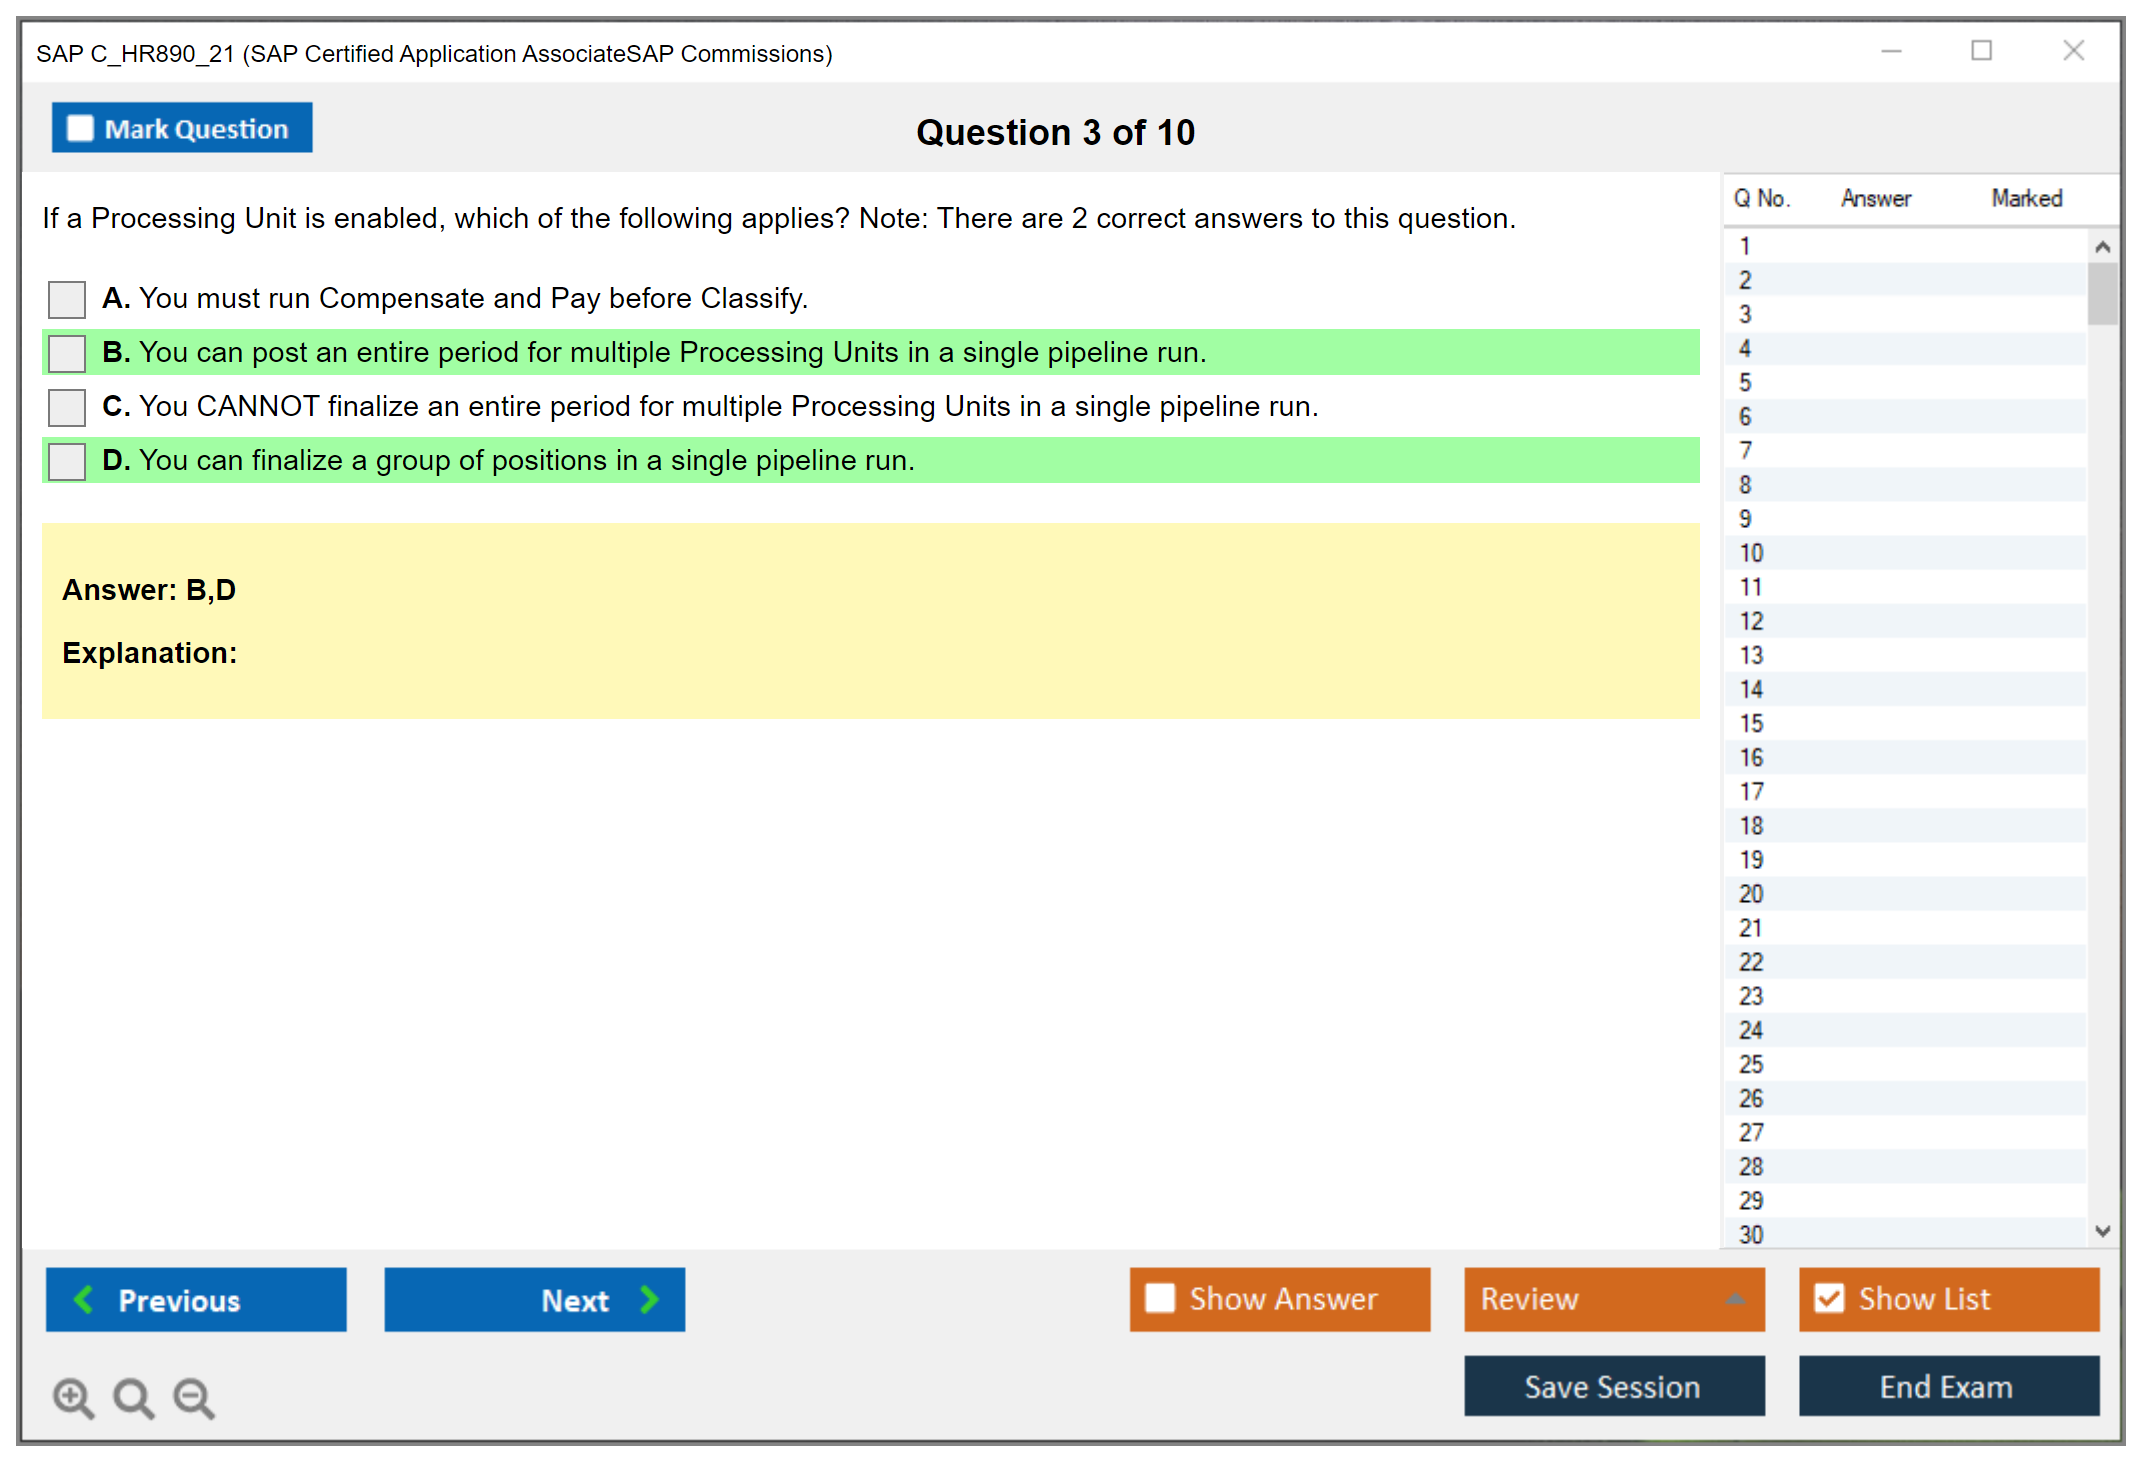The height and width of the screenshot is (1470, 2150).
Task: Click the green arrow on Next button
Action: 649,1299
